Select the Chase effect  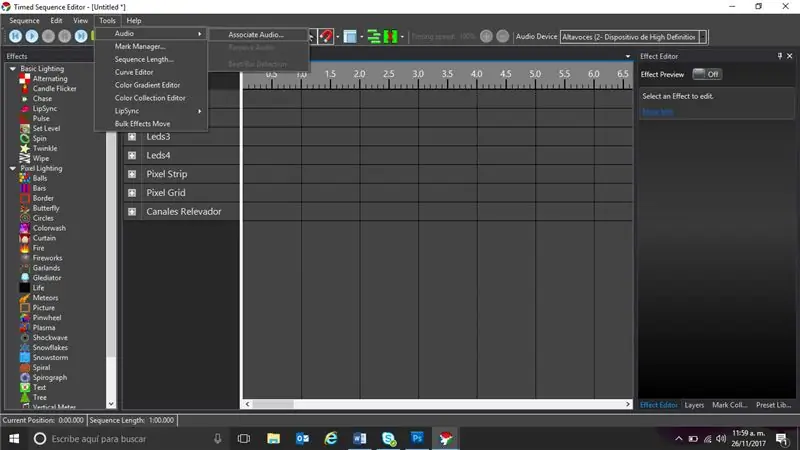coord(42,98)
